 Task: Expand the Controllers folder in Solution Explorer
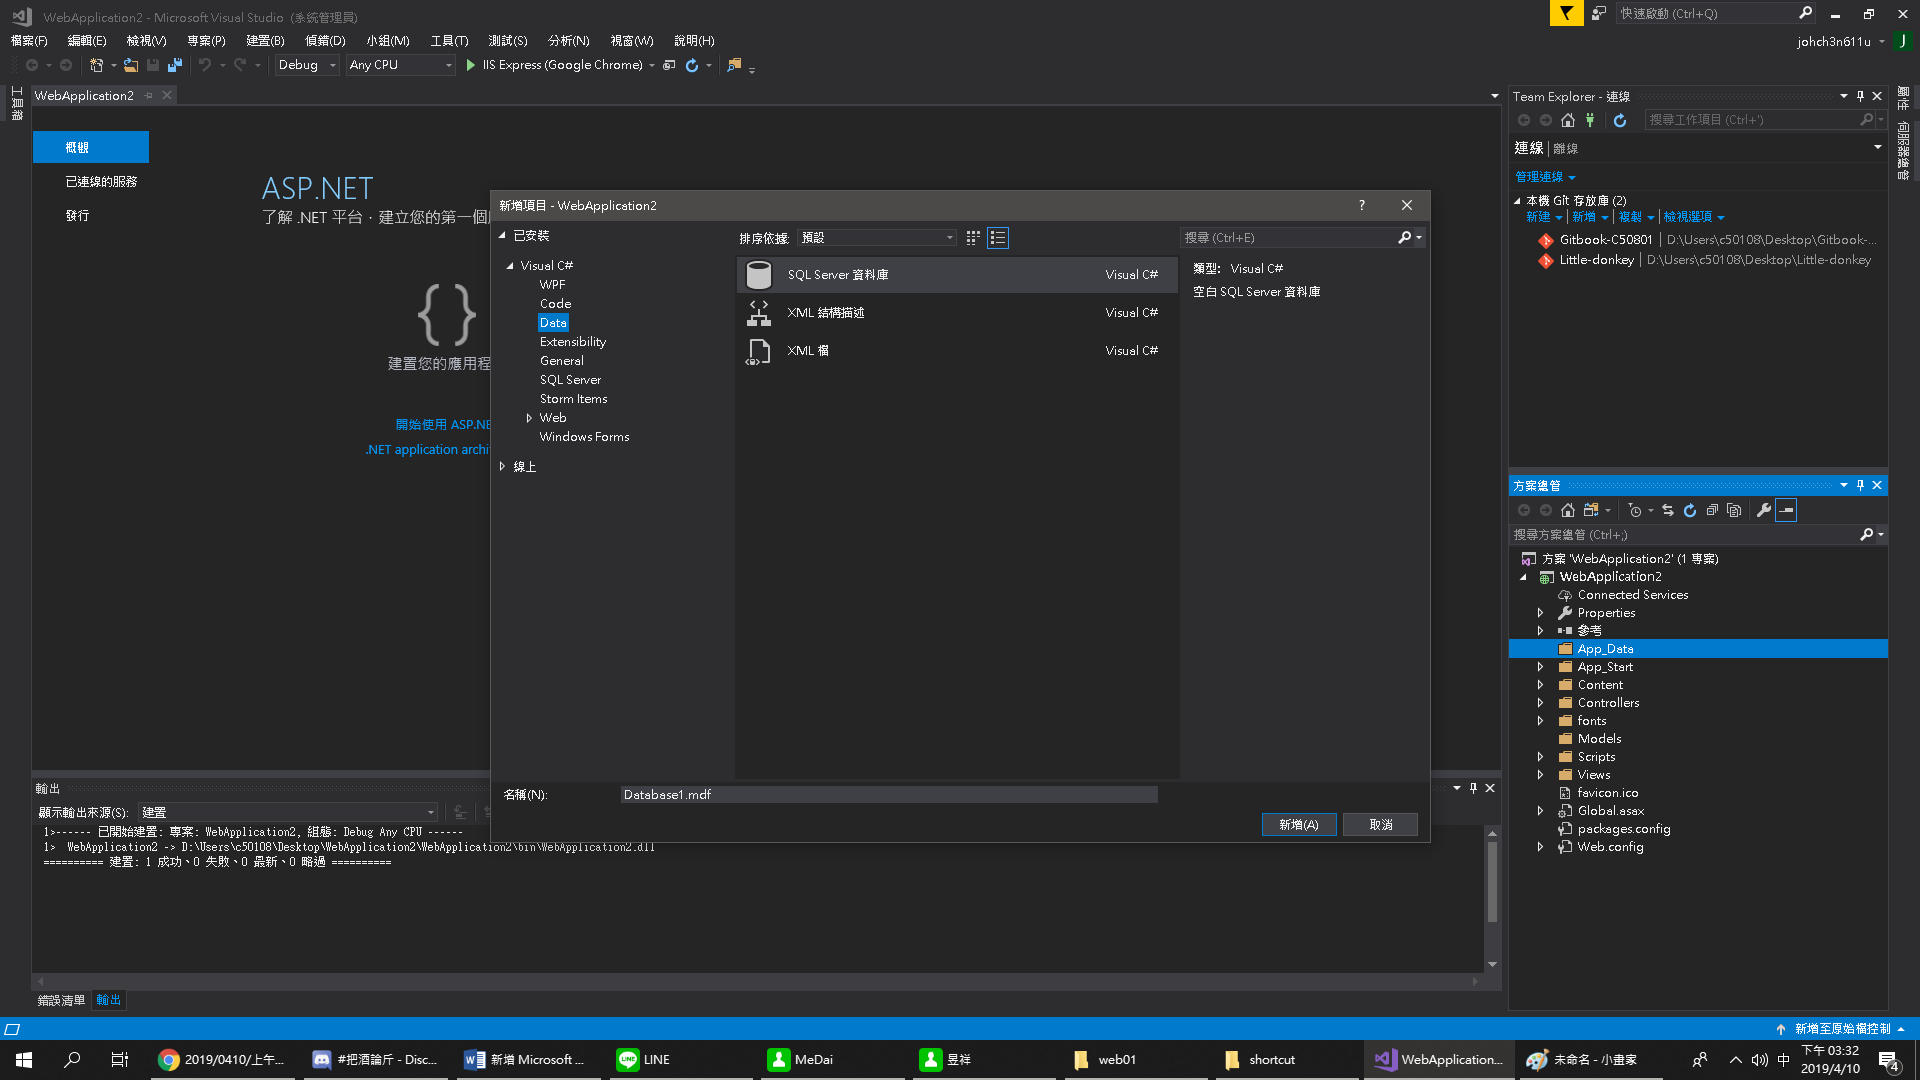[x=1540, y=703]
